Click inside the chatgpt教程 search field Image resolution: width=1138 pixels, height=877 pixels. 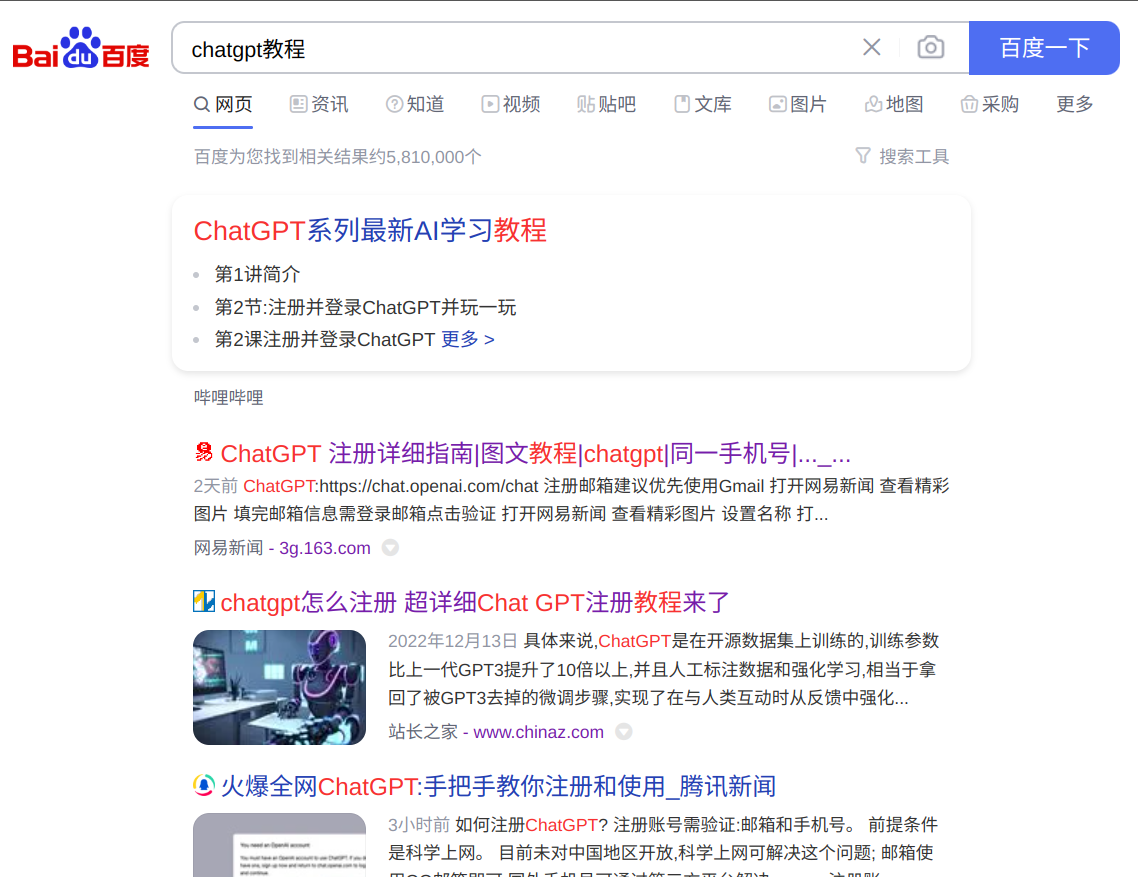point(515,49)
